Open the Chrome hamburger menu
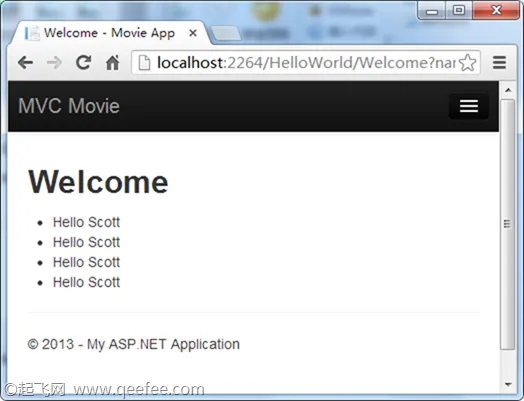Screen dimensions: 524x401 (499, 62)
